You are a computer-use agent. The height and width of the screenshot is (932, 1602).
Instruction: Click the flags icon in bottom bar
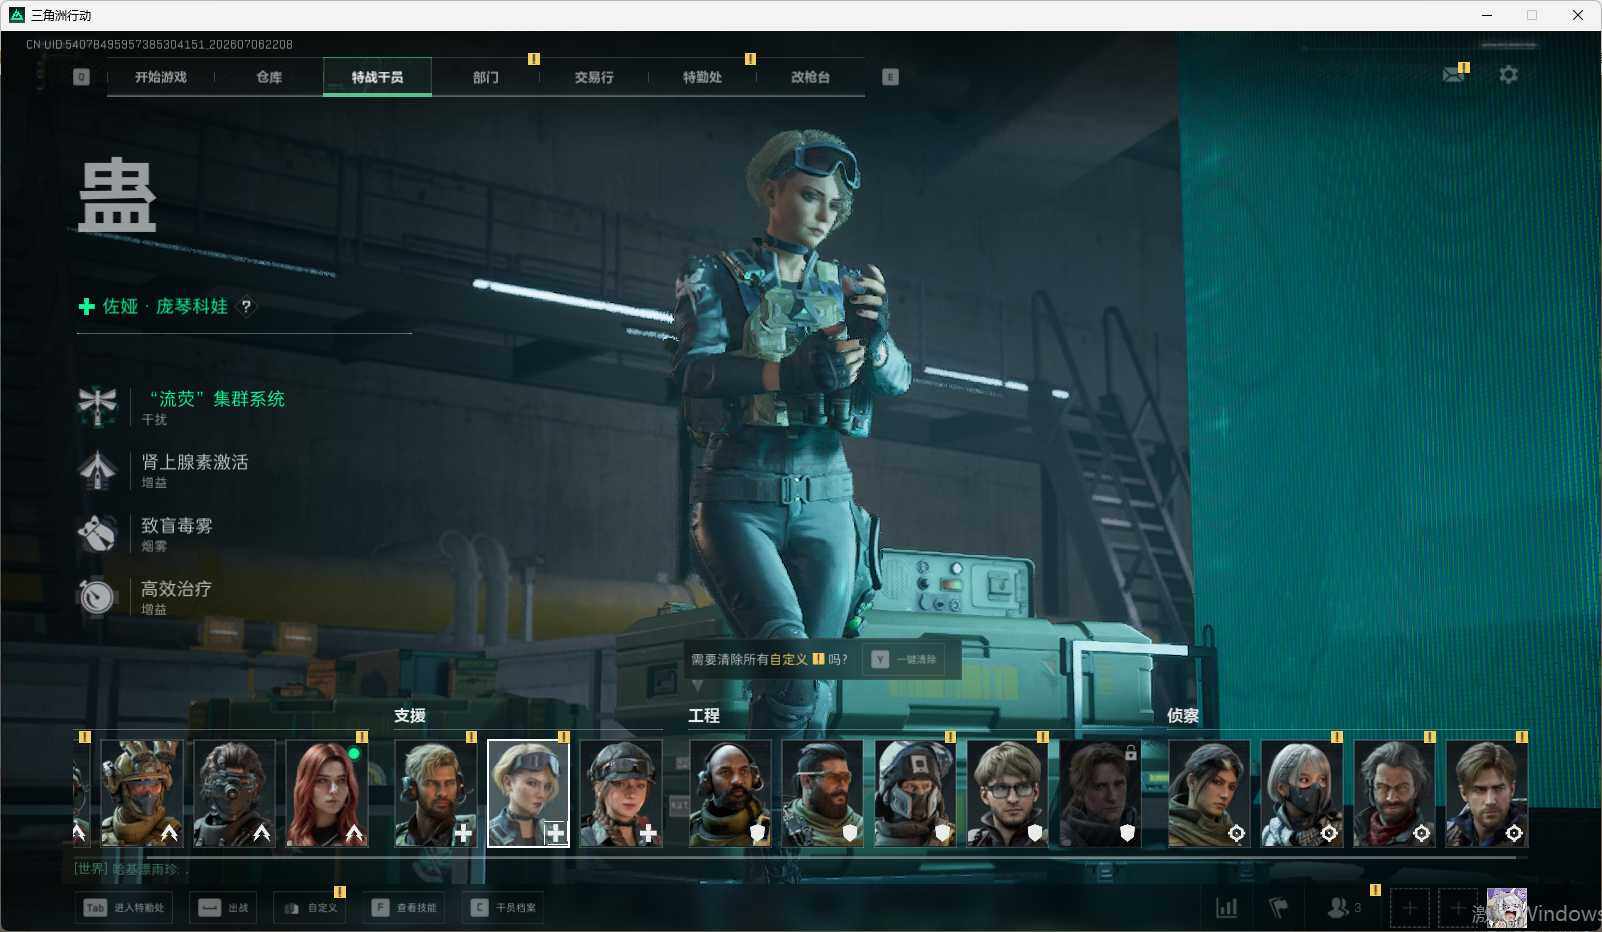coord(1278,908)
